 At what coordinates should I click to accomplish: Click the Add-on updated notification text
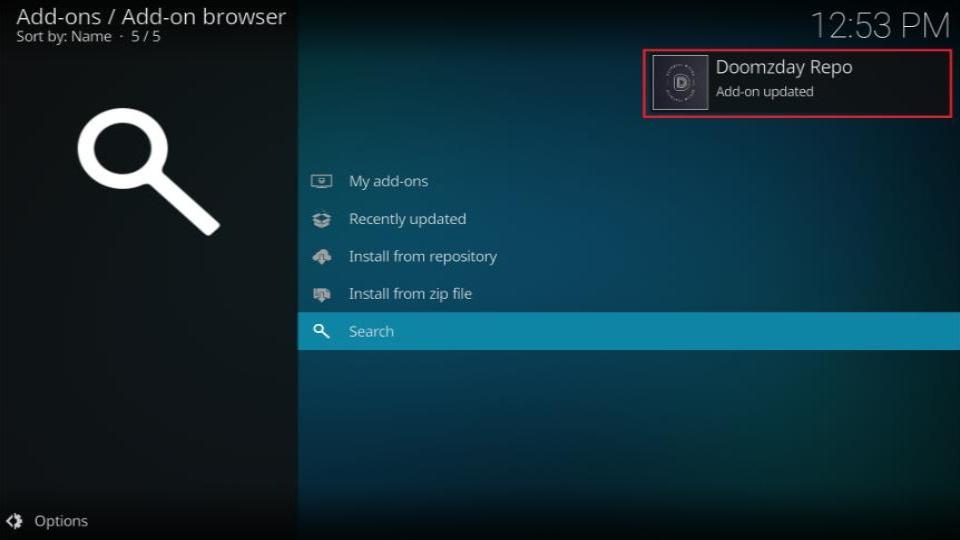pos(764,92)
